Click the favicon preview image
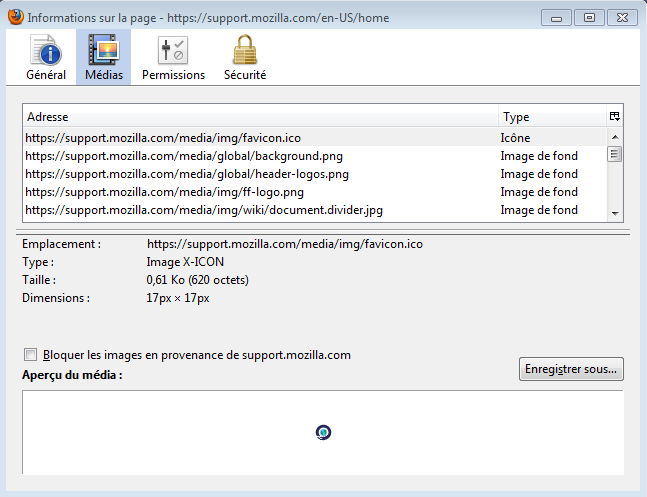This screenshot has height=497, width=647. [324, 432]
